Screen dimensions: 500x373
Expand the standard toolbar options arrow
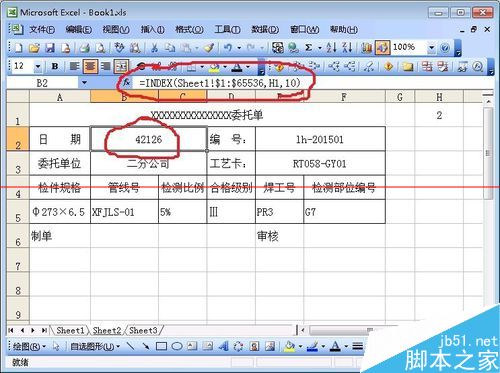[458, 48]
